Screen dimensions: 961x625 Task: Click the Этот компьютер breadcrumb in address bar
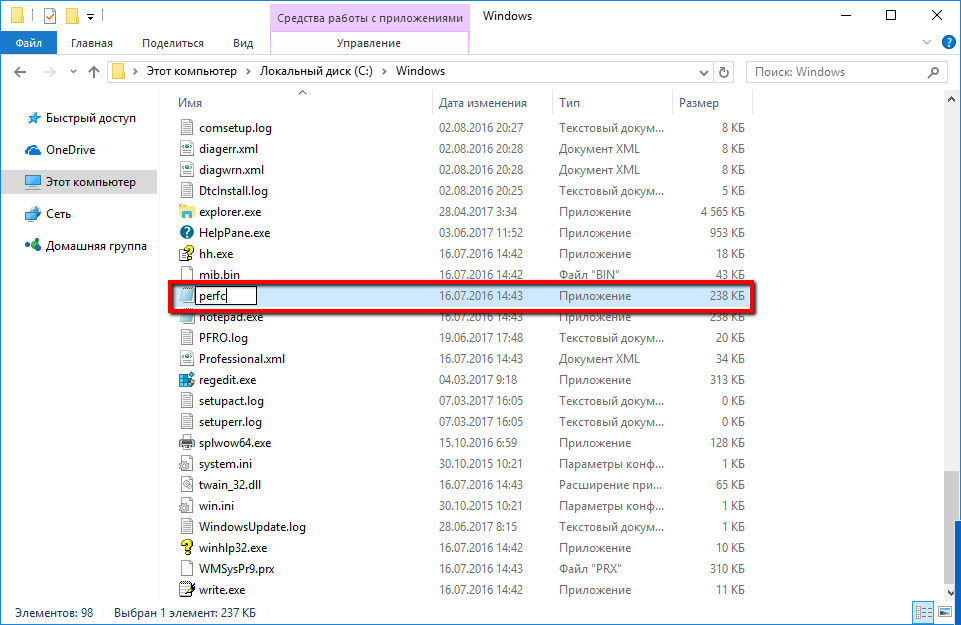click(x=191, y=71)
